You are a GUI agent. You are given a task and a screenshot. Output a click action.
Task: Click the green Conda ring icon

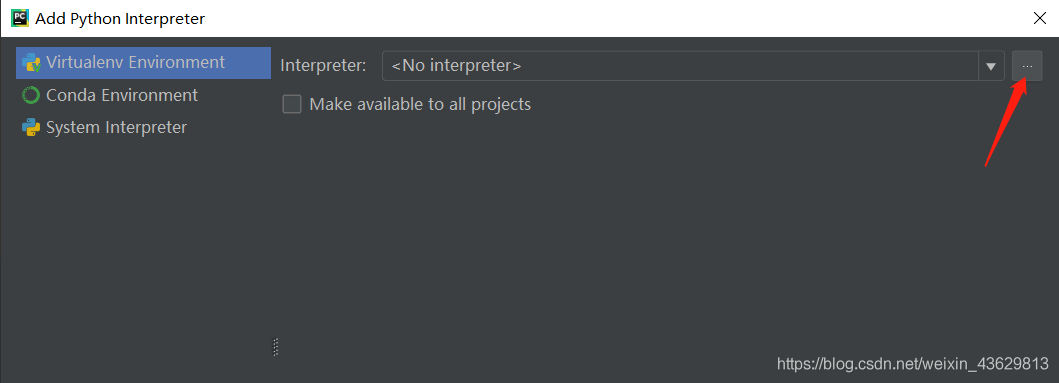tap(31, 95)
